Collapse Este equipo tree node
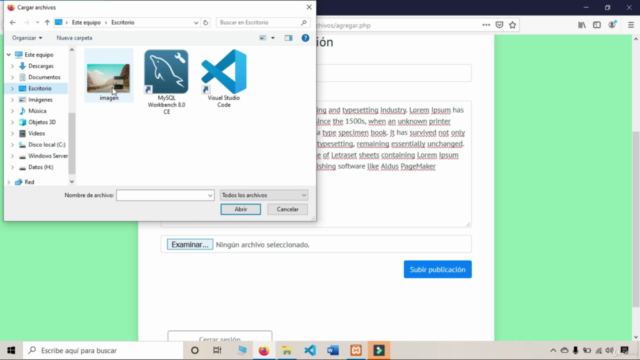This screenshot has height=360, width=640. pyautogui.click(x=9, y=55)
